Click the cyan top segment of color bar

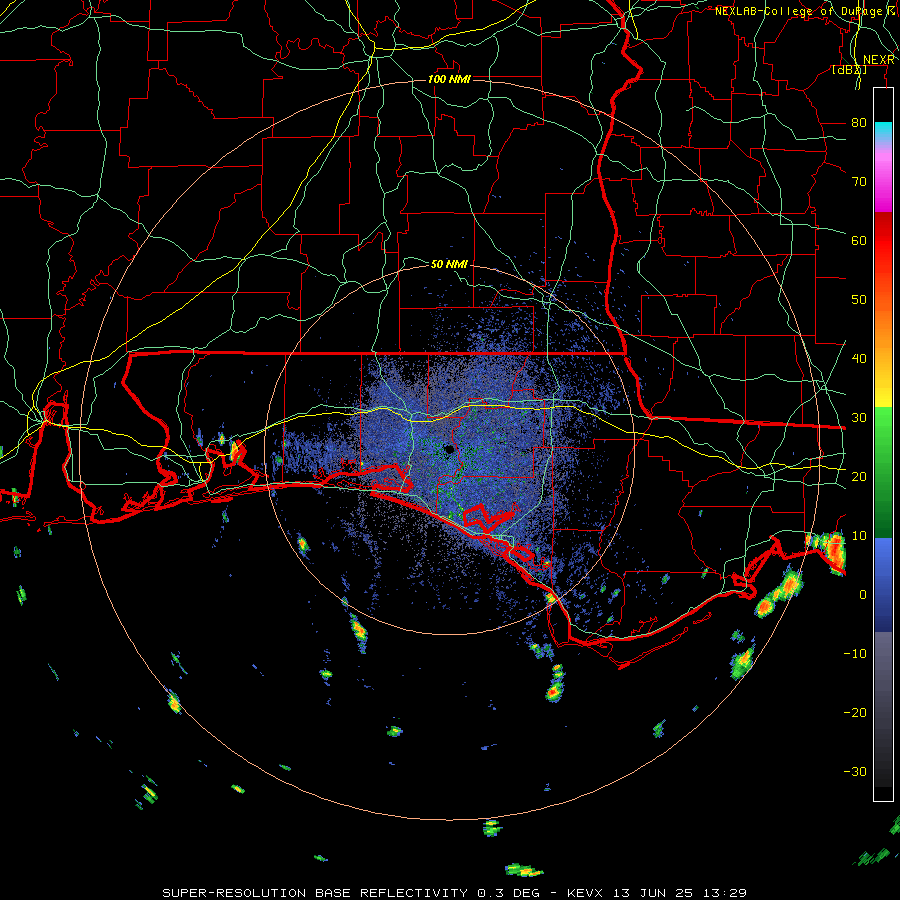tap(883, 132)
